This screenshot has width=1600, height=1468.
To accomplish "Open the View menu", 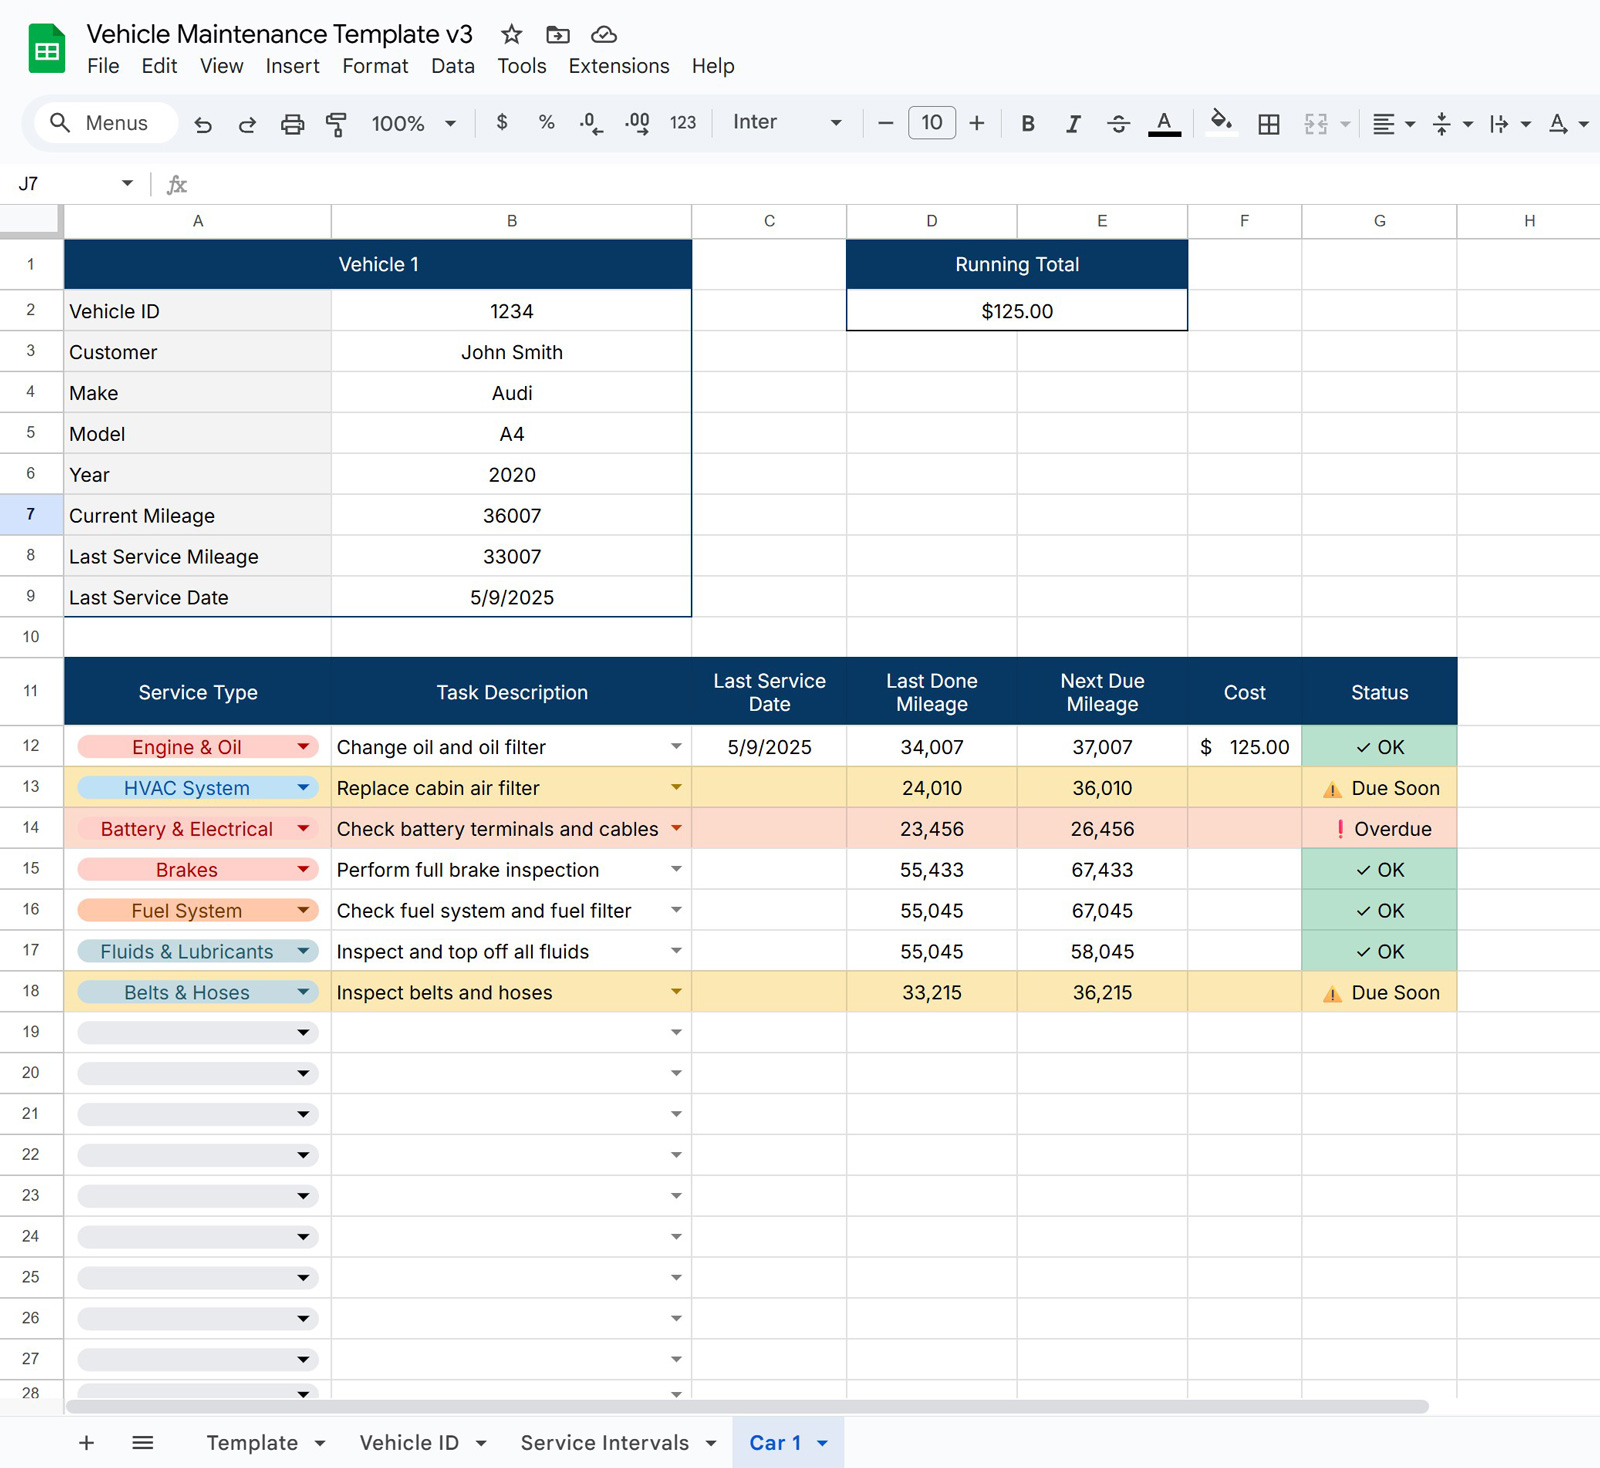I will 221,66.
